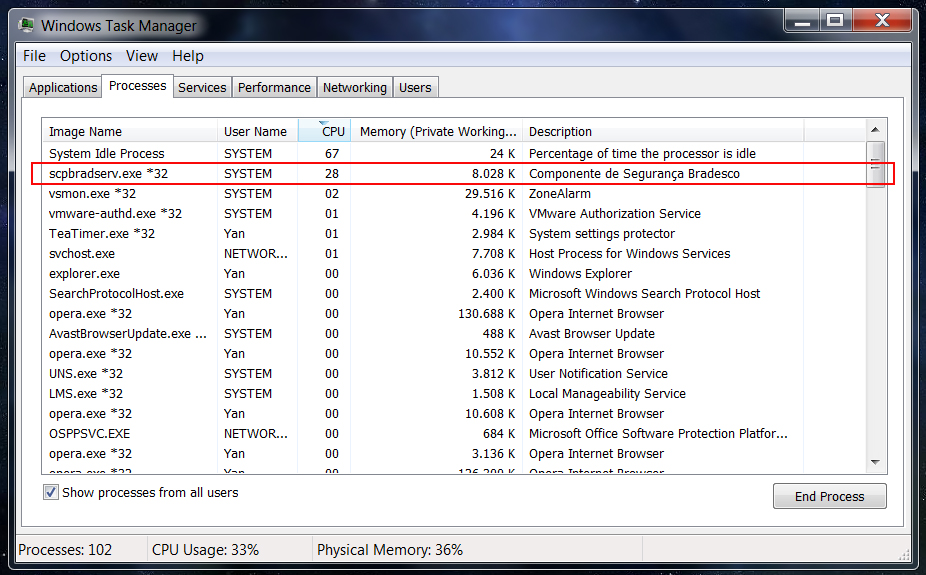Click VMware Authorization Service description
The height and width of the screenshot is (575, 926).
pyautogui.click(x=615, y=214)
